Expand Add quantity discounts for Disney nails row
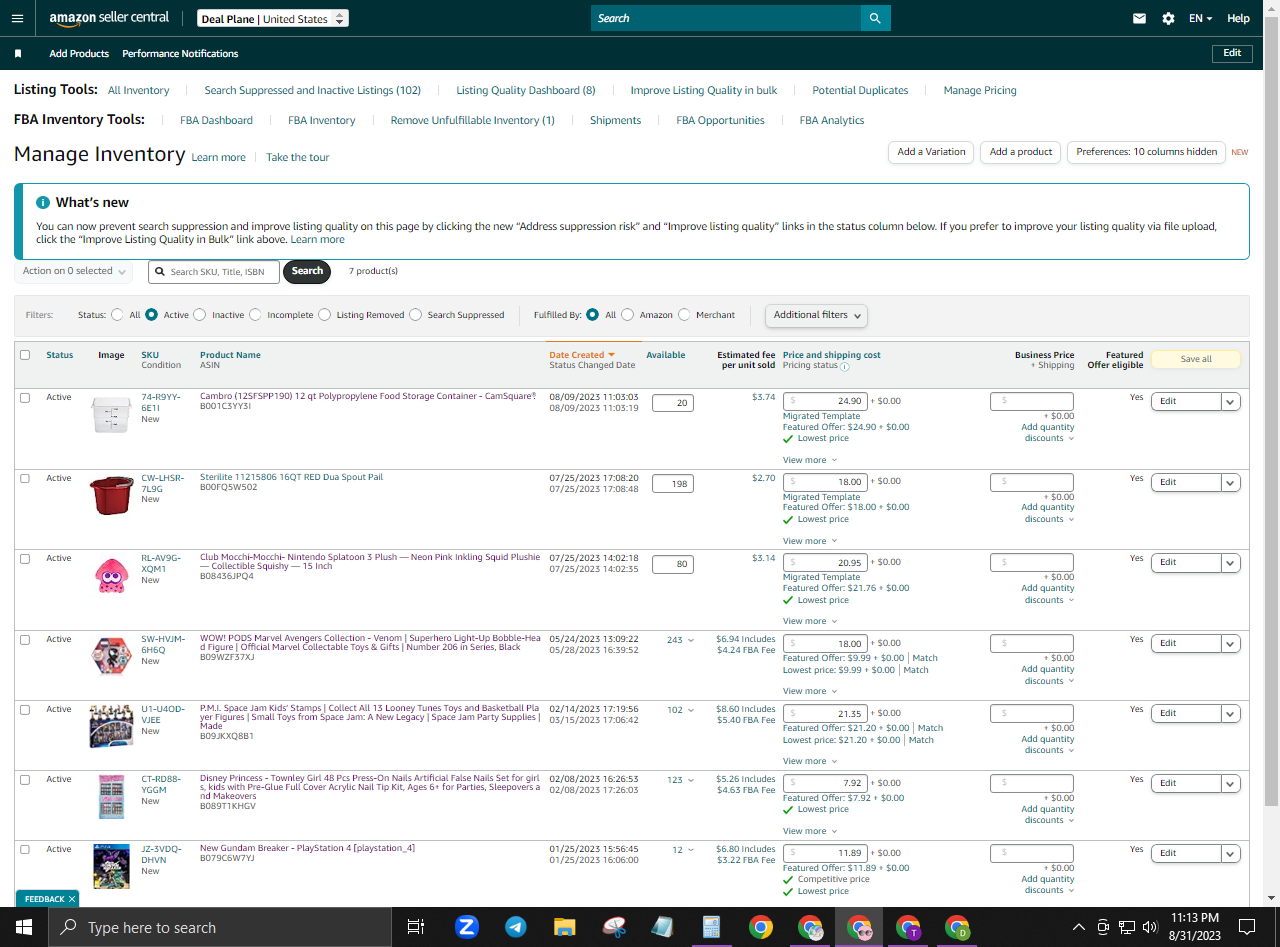The width and height of the screenshot is (1280, 947). [1049, 815]
